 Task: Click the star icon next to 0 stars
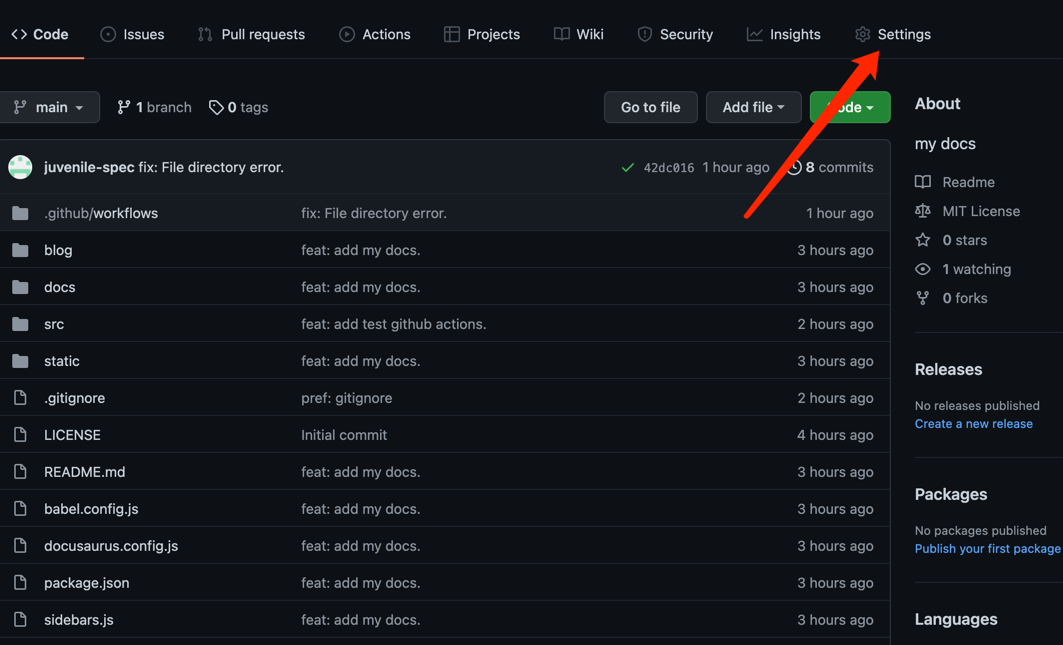click(x=923, y=240)
